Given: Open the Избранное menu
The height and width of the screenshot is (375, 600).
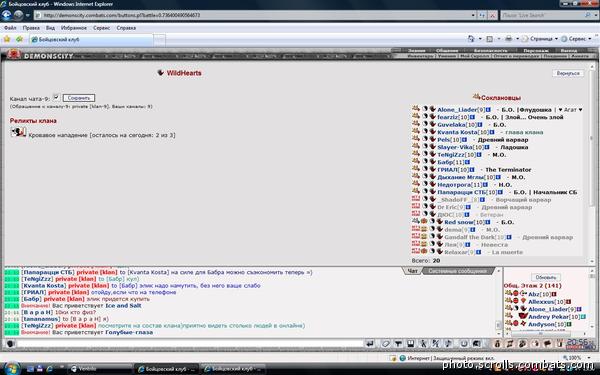Looking at the screenshot, I should click(74, 28).
